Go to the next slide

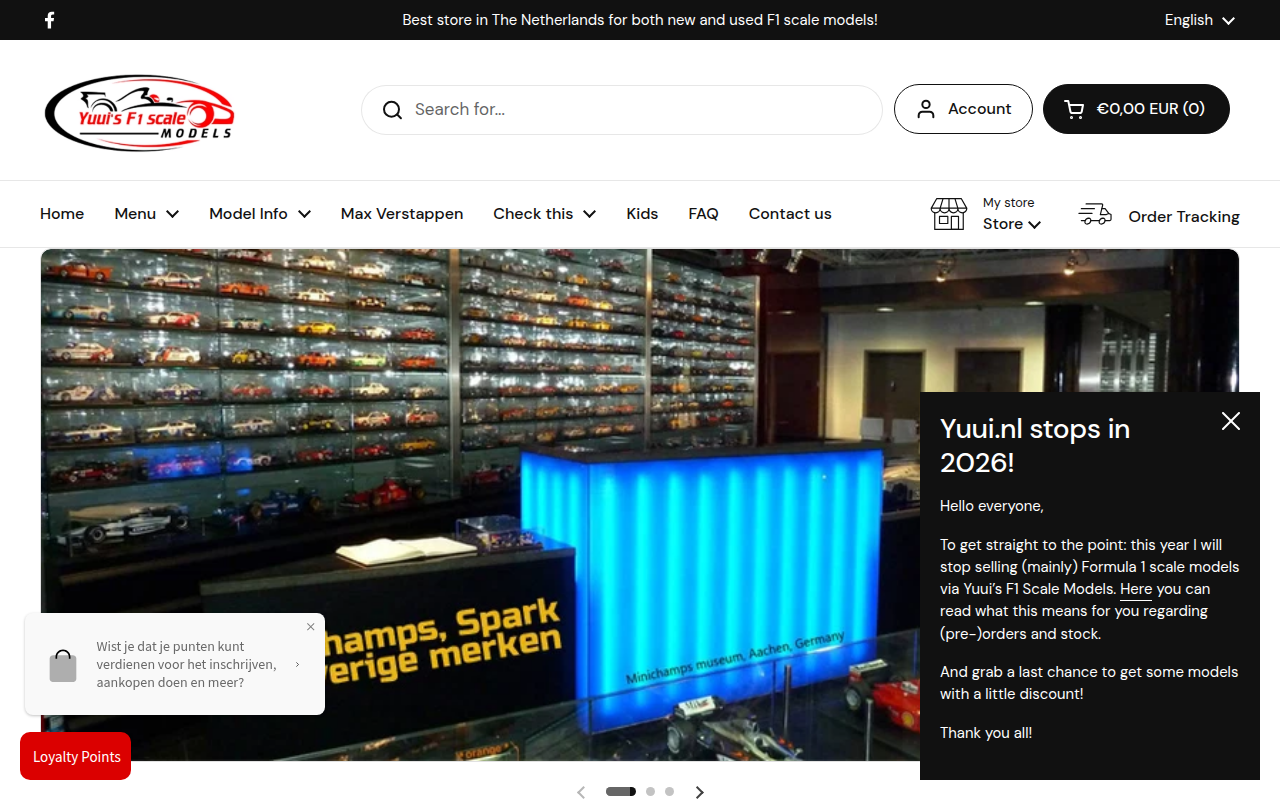(x=700, y=792)
